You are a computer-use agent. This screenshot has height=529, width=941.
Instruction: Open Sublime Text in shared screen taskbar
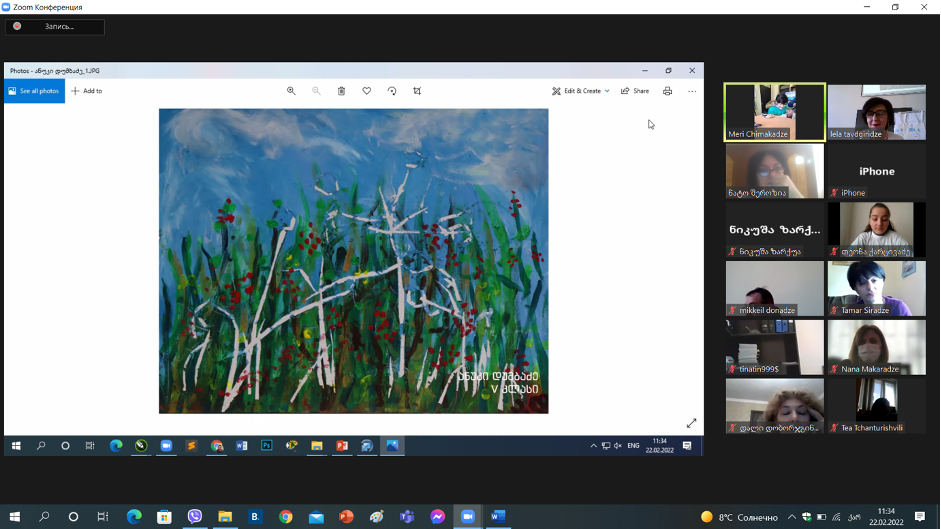(191, 446)
